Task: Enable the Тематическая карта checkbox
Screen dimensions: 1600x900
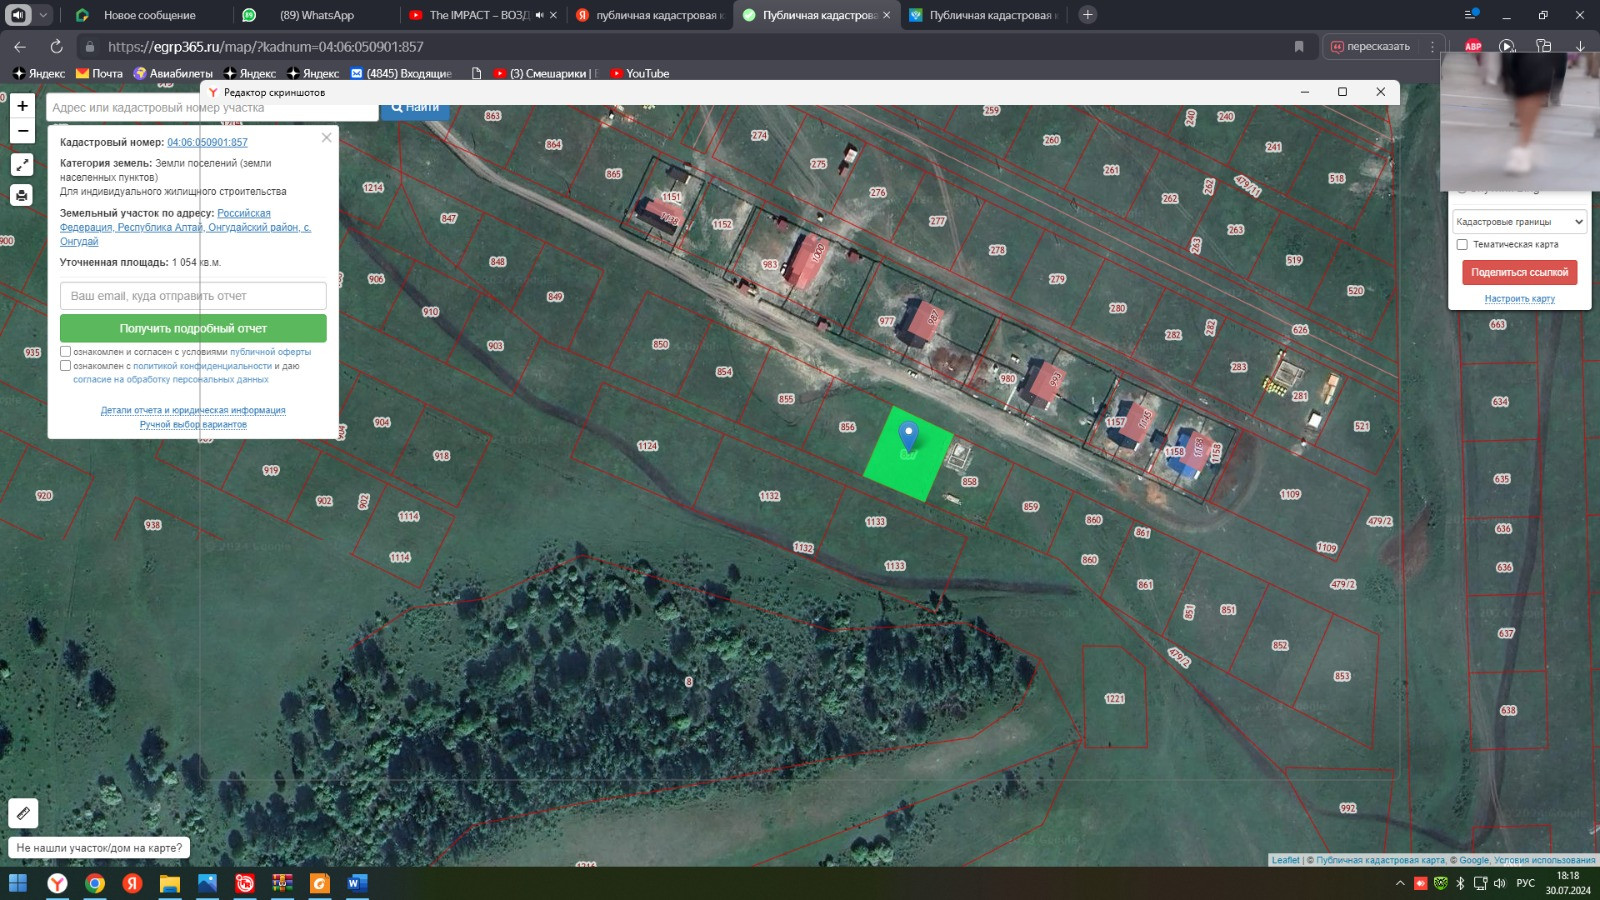Action: pos(1462,244)
